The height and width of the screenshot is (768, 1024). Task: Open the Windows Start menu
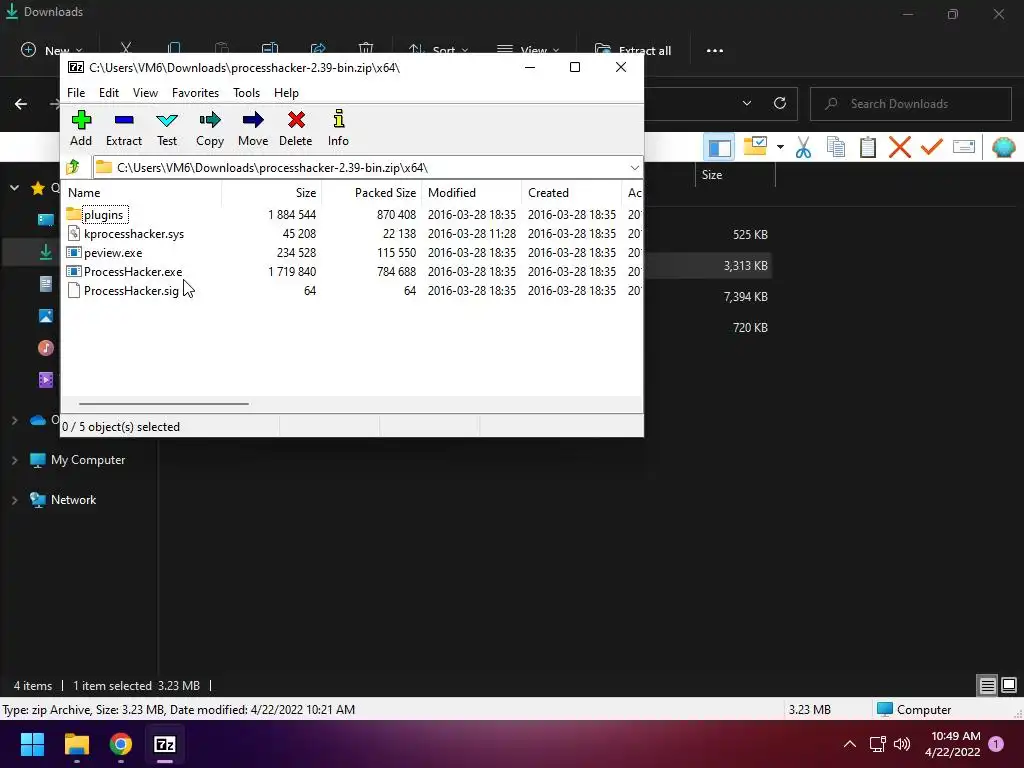coord(32,744)
